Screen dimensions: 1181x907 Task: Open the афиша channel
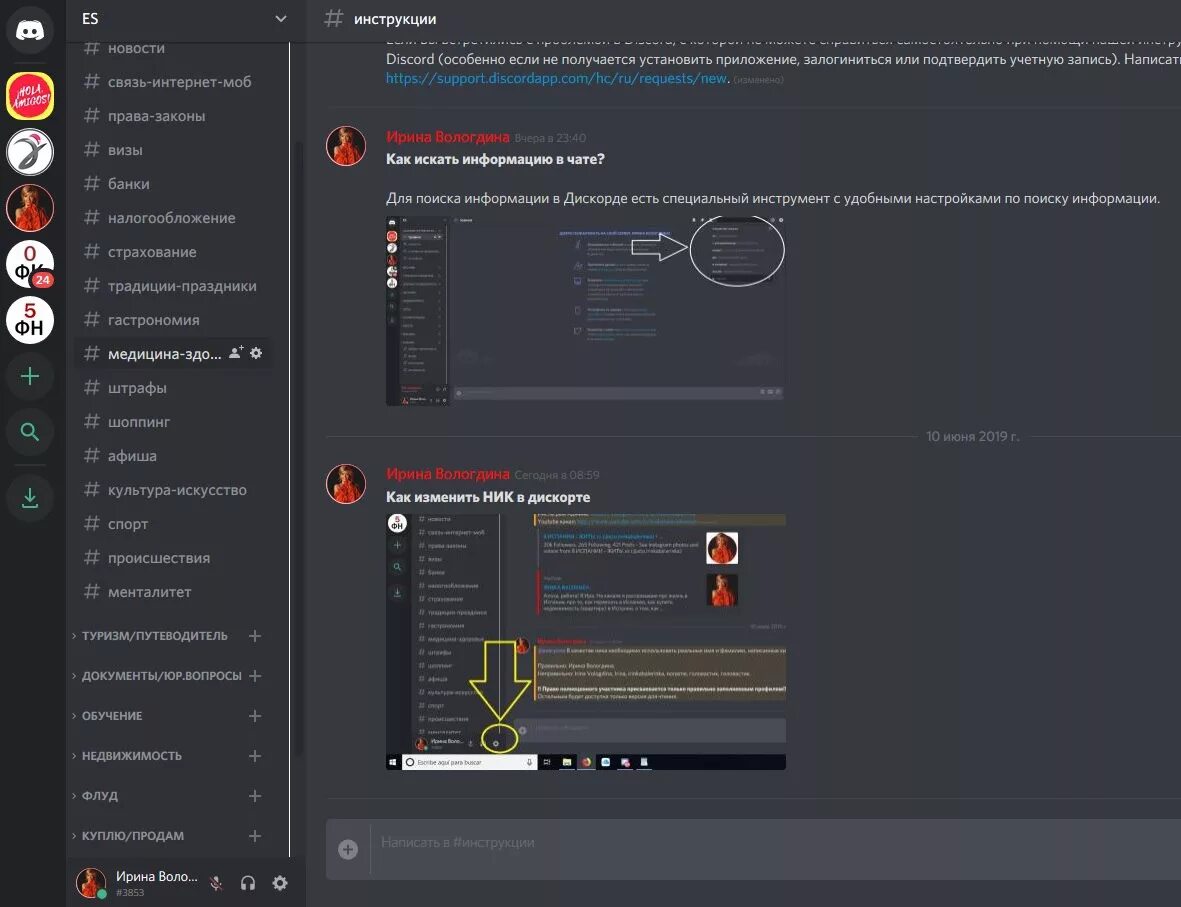(x=172, y=456)
